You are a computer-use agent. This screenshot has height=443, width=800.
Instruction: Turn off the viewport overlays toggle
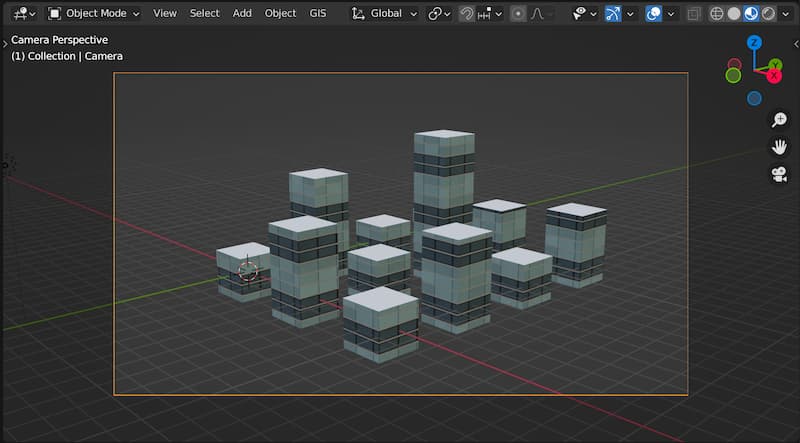(653, 14)
